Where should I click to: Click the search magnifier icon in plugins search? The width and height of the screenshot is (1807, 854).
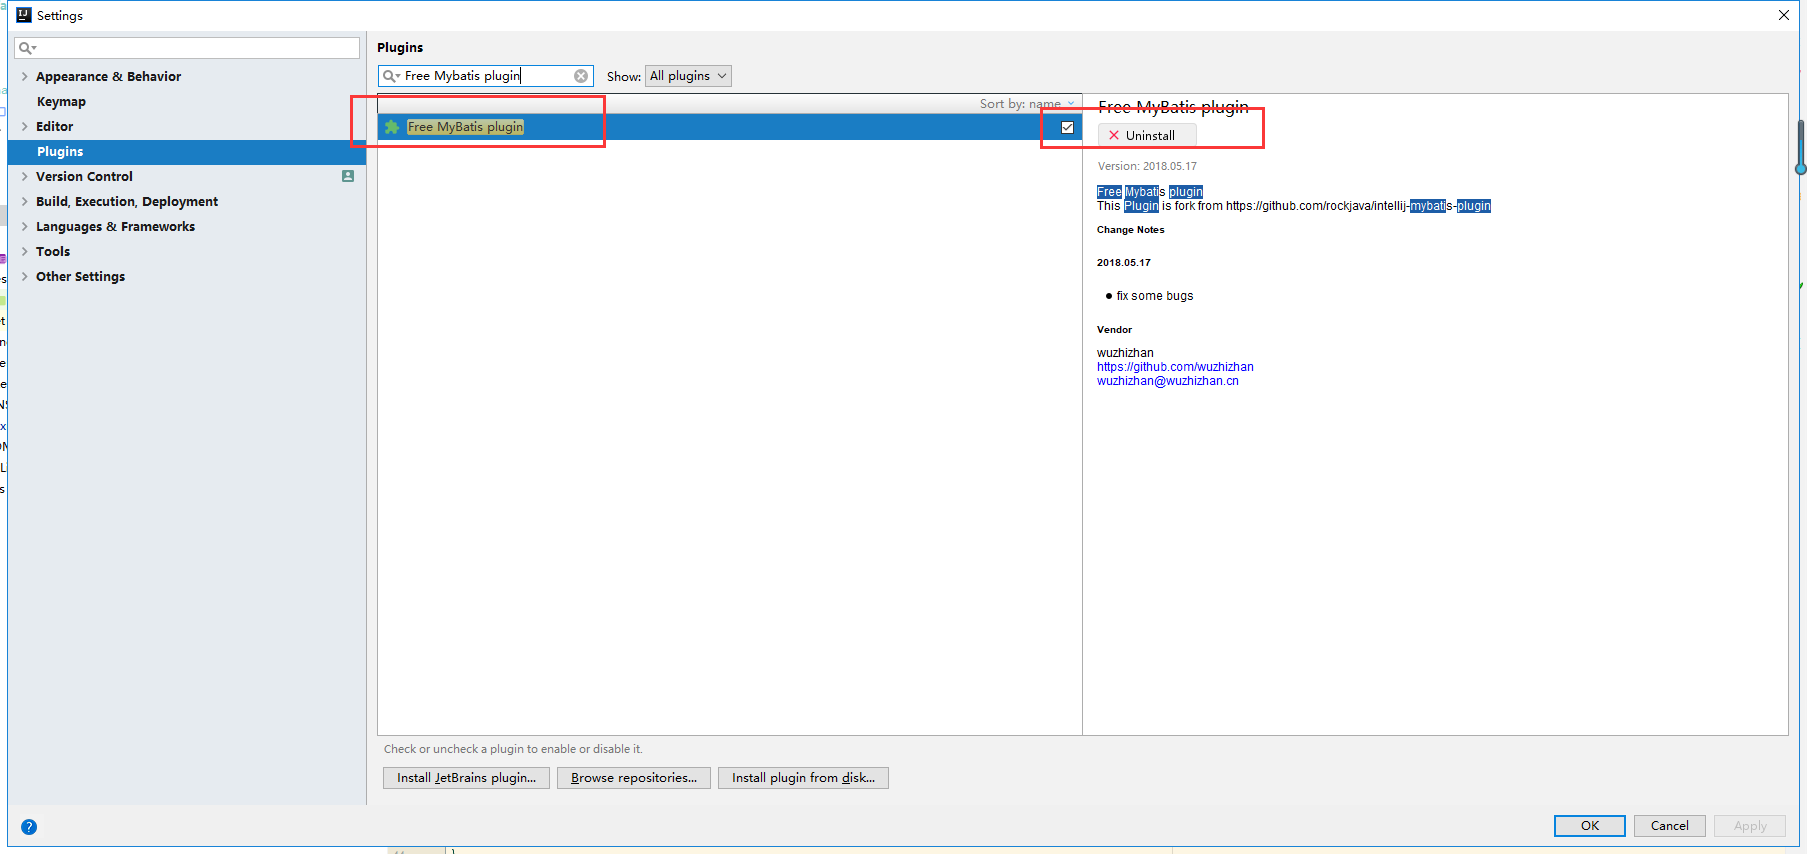pos(391,76)
